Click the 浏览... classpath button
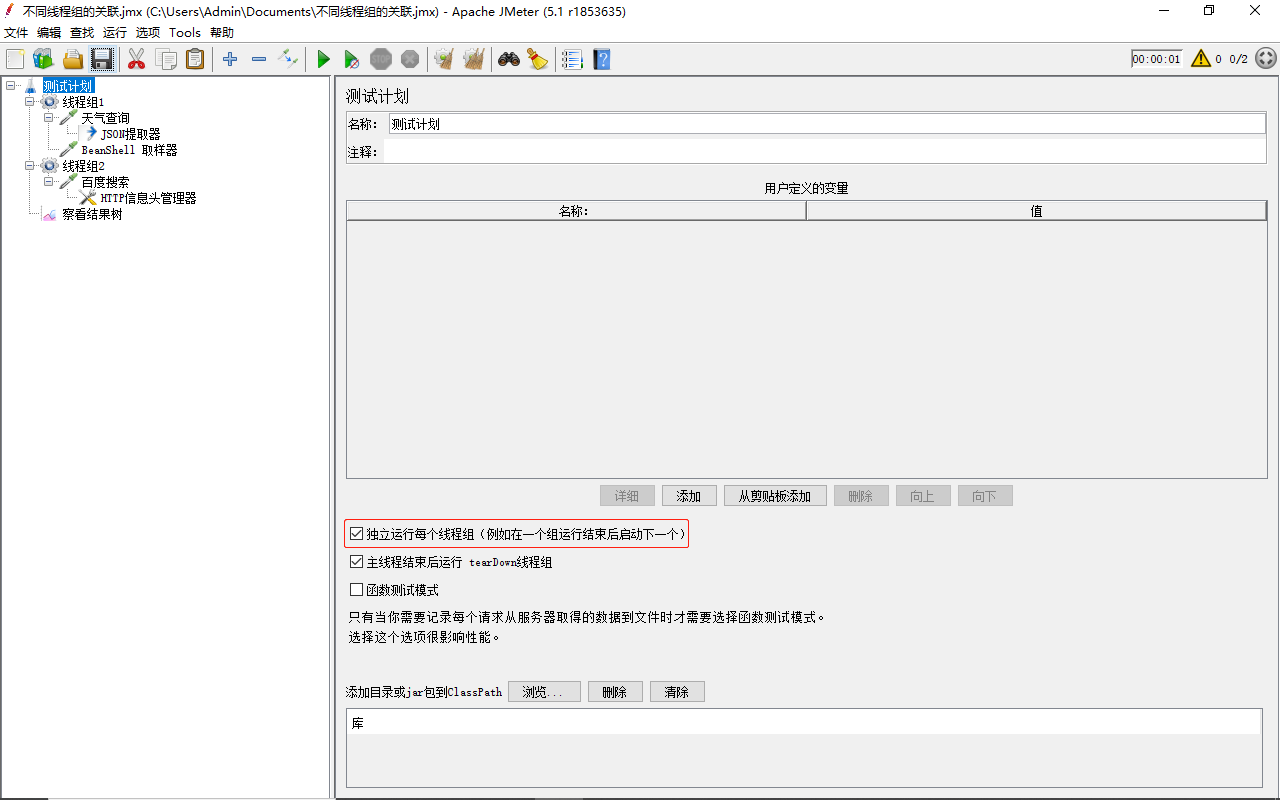The width and height of the screenshot is (1280, 800). (x=544, y=692)
